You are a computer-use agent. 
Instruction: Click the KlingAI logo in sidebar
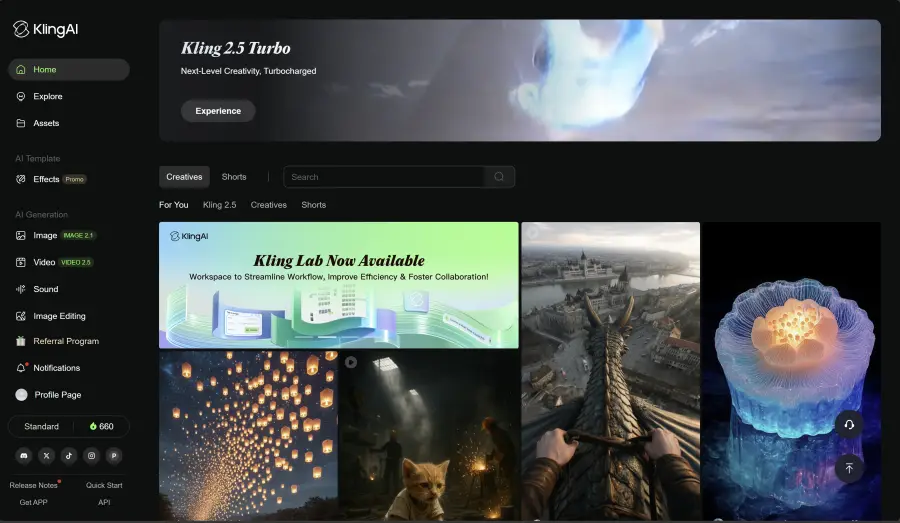[x=45, y=30]
